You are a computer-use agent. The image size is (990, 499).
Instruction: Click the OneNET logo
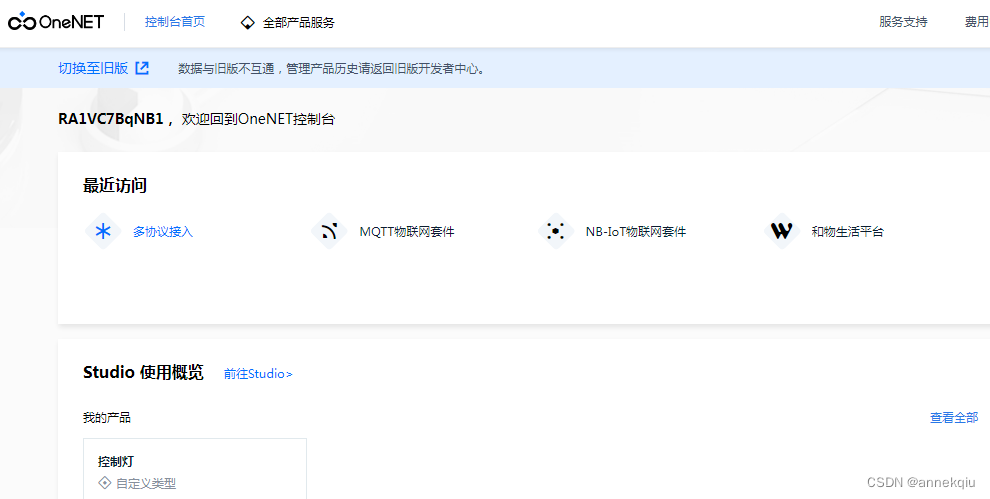tap(56, 23)
